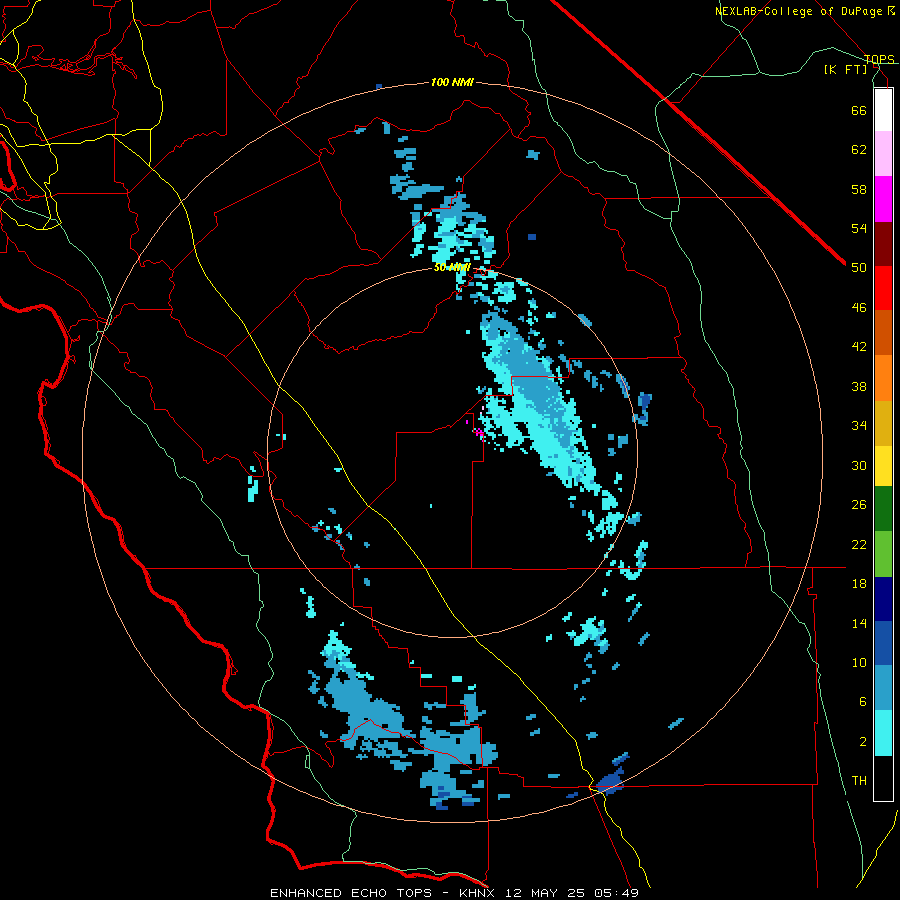Screen dimensions: 900x900
Task: Click the 22 legend value
Action: click(859, 544)
